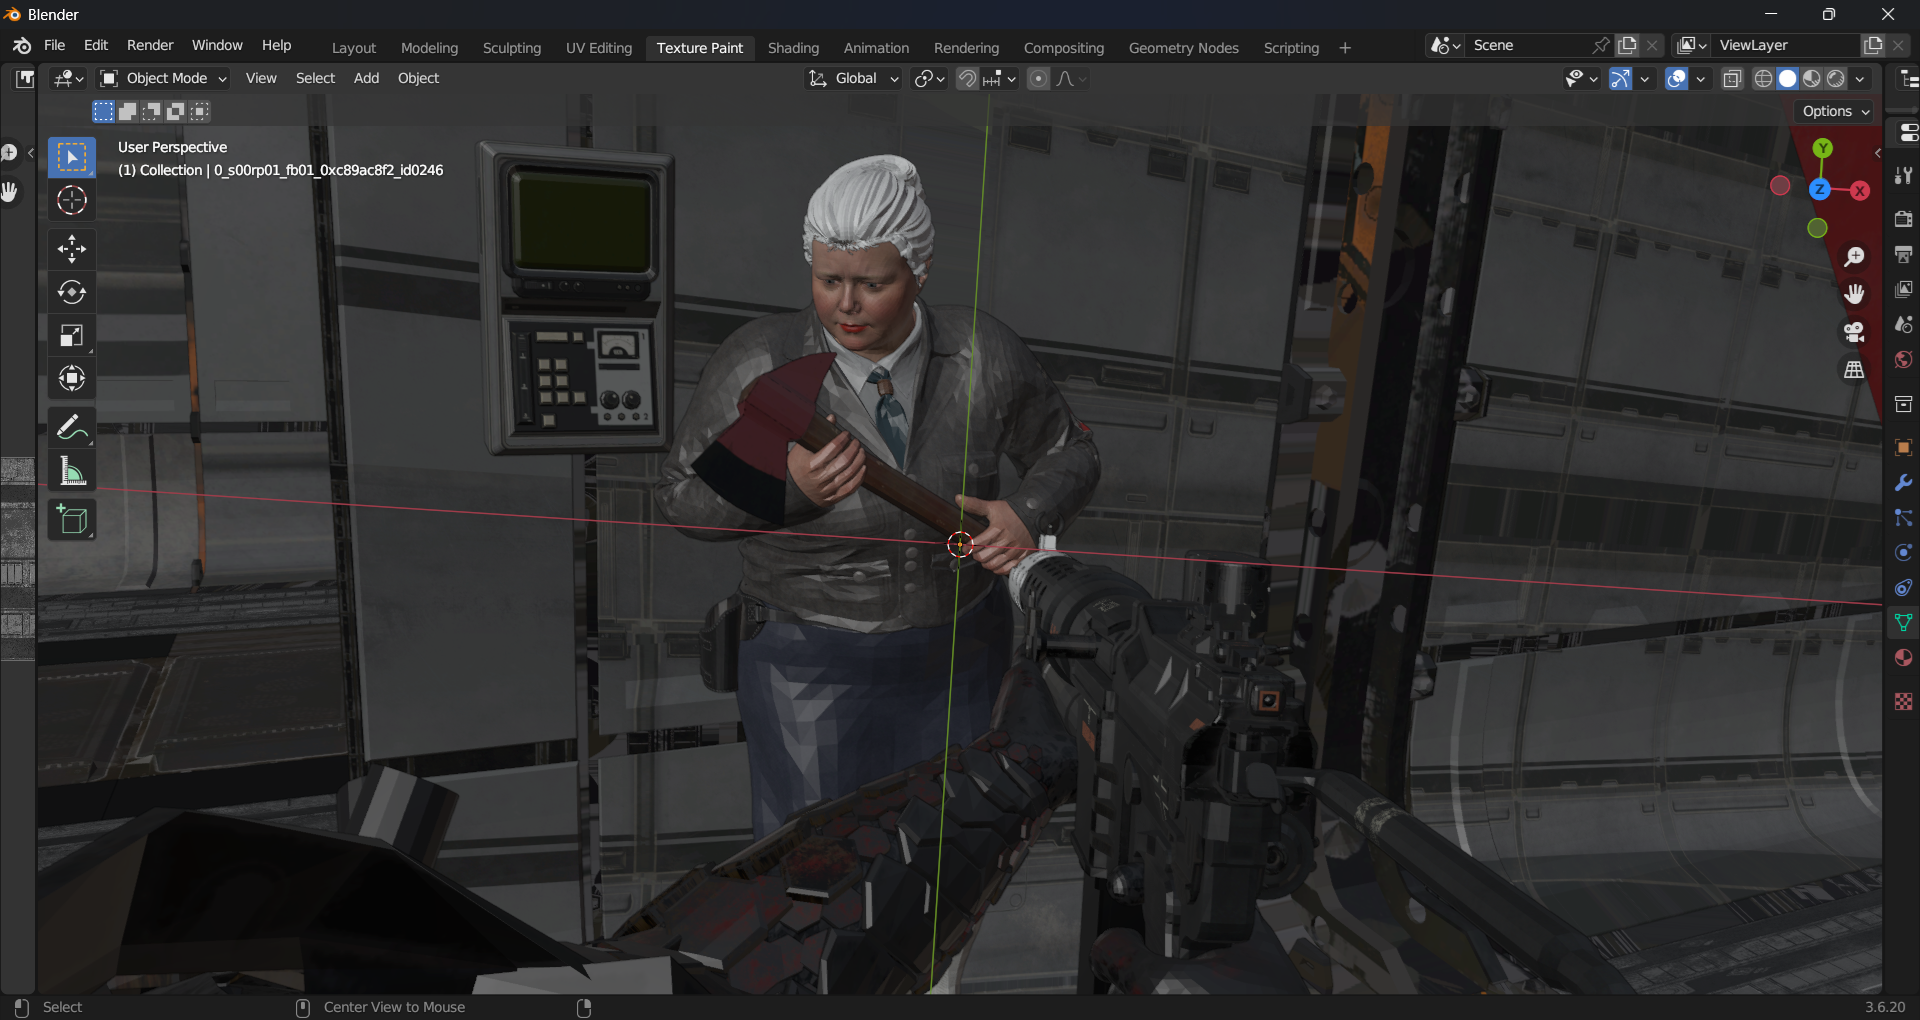The height and width of the screenshot is (1020, 1920).
Task: Open the Modifiers wrench tab
Action: point(1903,482)
